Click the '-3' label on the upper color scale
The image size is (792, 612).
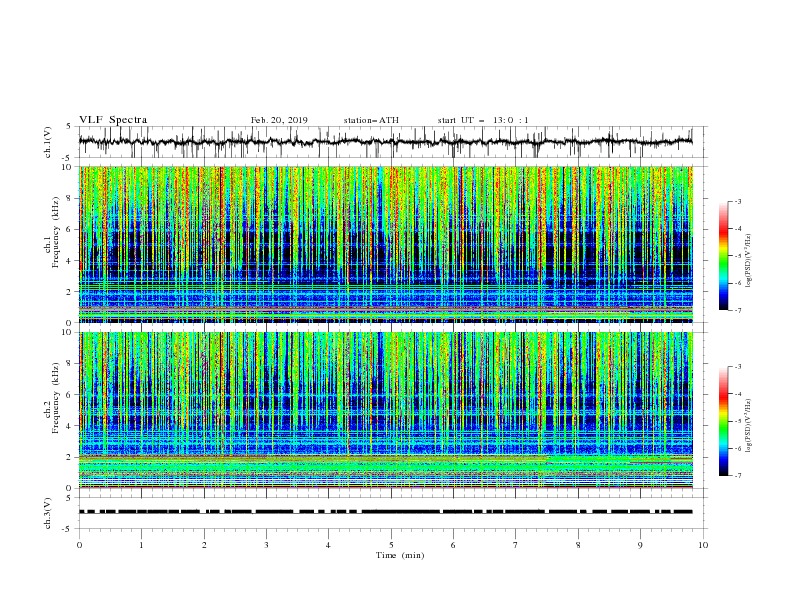737,201
